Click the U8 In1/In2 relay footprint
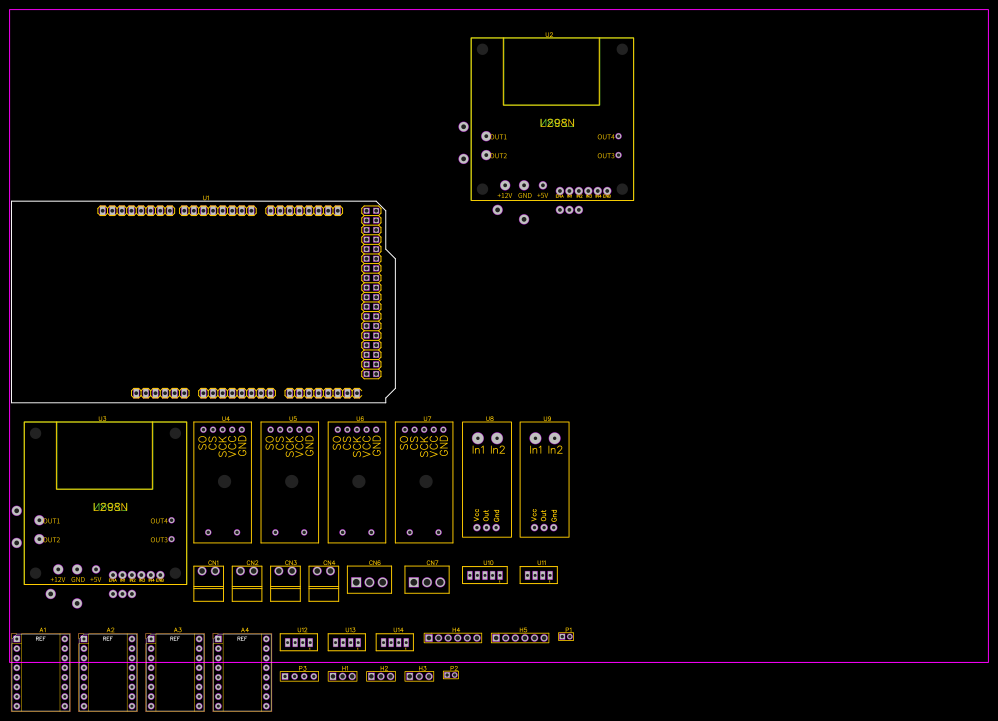Image resolution: width=998 pixels, height=721 pixels. (487, 480)
